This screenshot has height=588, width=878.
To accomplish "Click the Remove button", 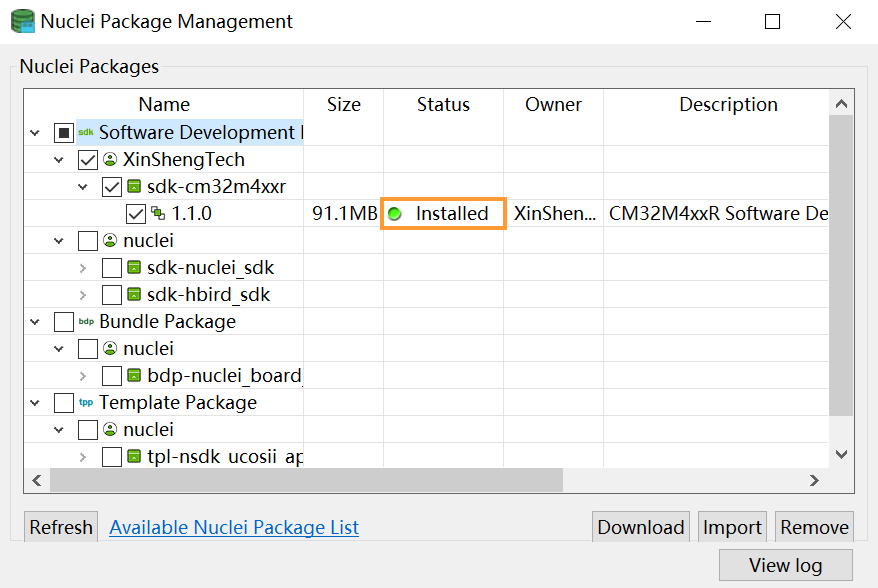I will click(x=814, y=527).
